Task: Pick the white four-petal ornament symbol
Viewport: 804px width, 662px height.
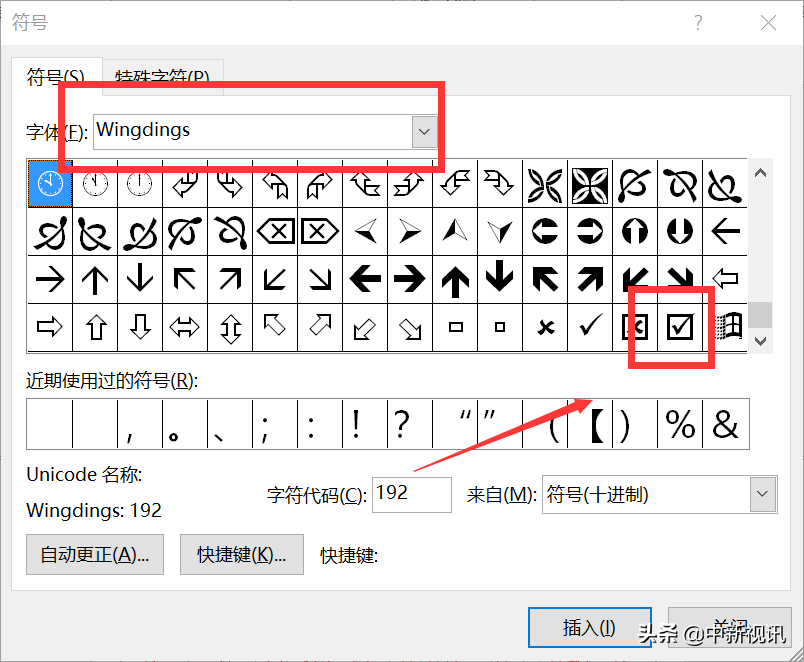Action: click(545, 184)
